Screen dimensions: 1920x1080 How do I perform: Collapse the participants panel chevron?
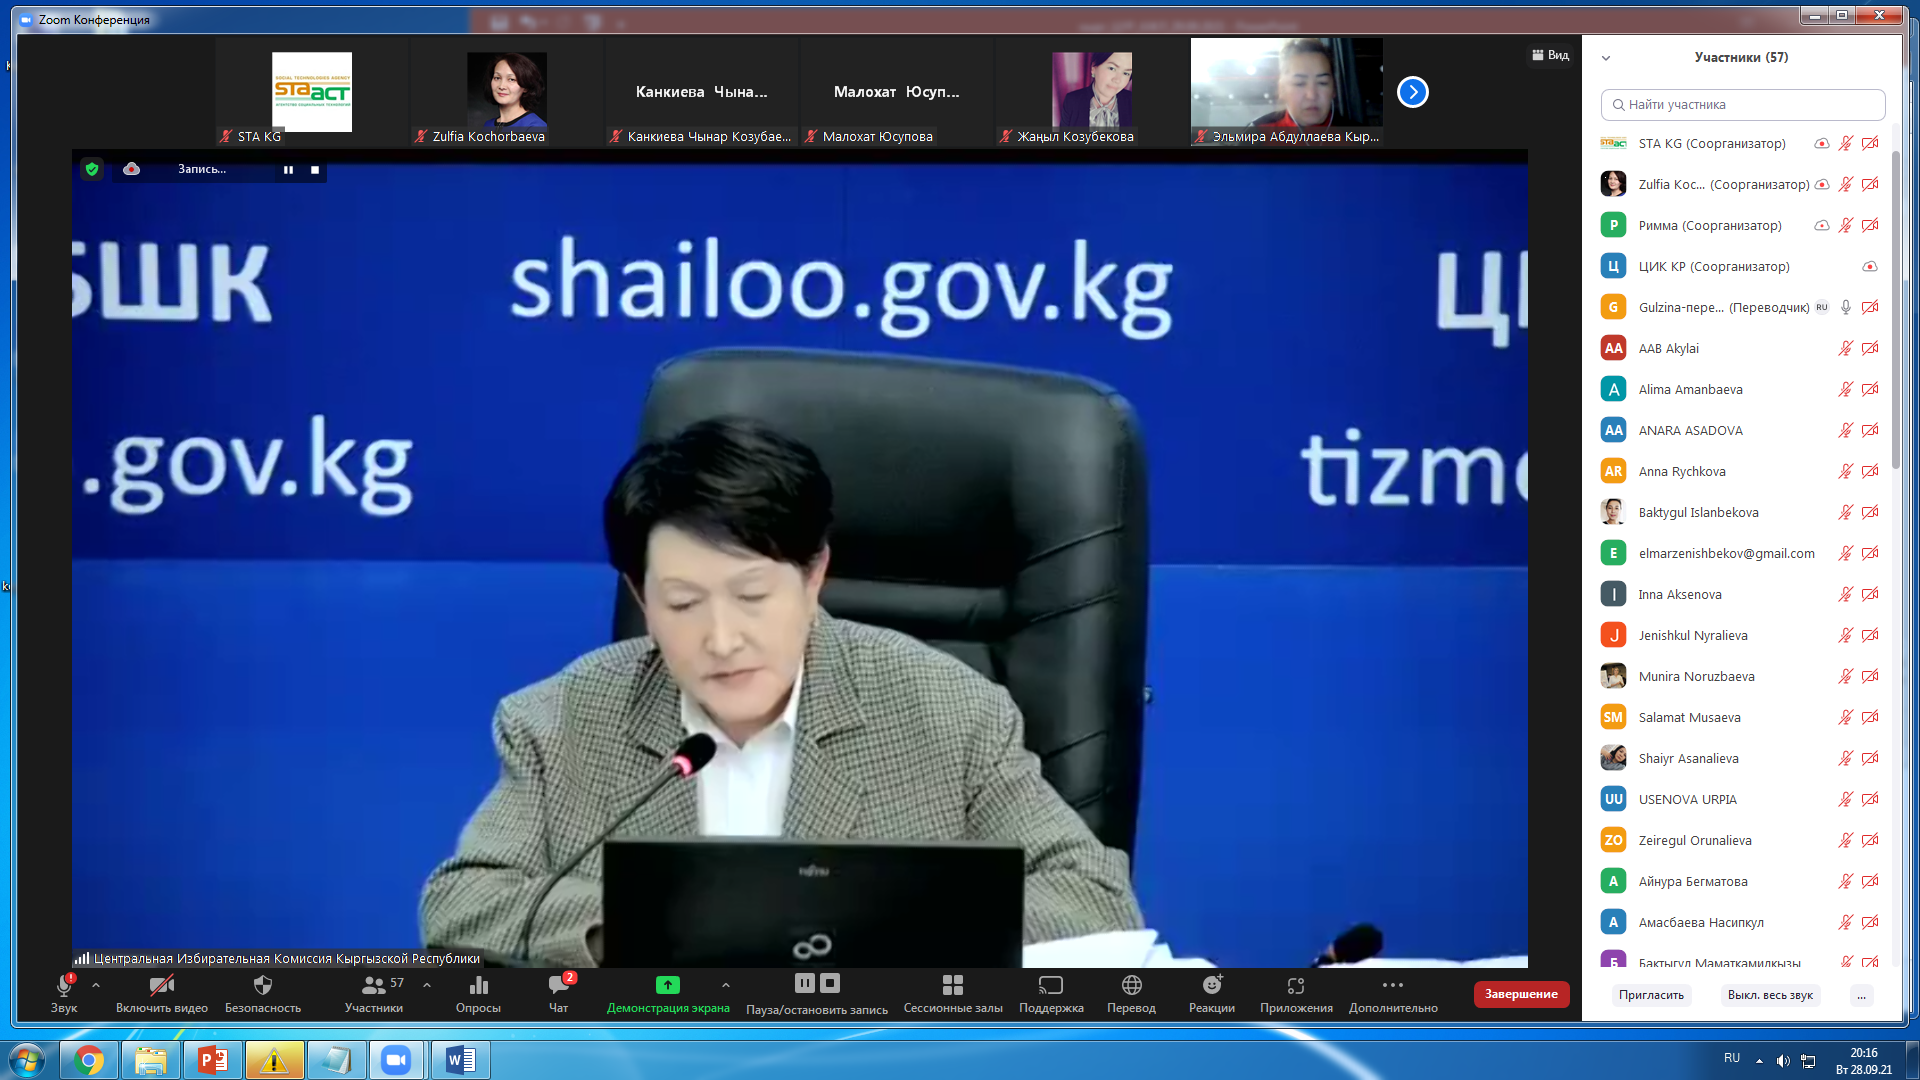click(x=1606, y=58)
